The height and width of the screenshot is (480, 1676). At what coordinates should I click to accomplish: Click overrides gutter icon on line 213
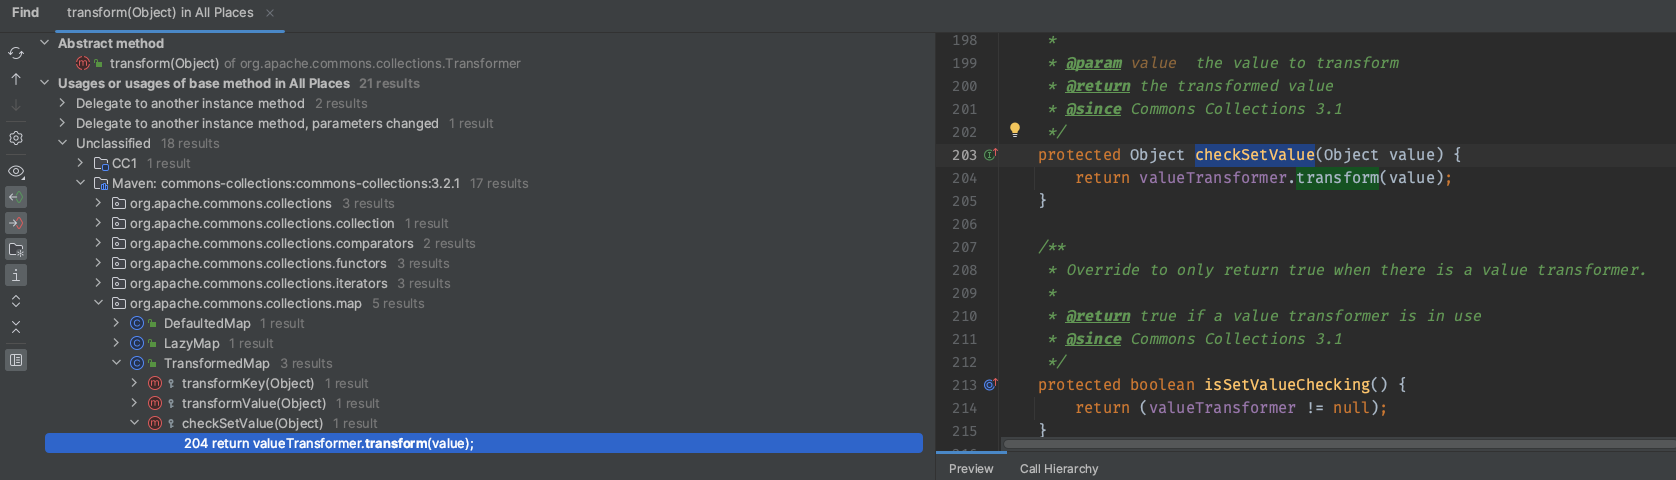pos(990,385)
